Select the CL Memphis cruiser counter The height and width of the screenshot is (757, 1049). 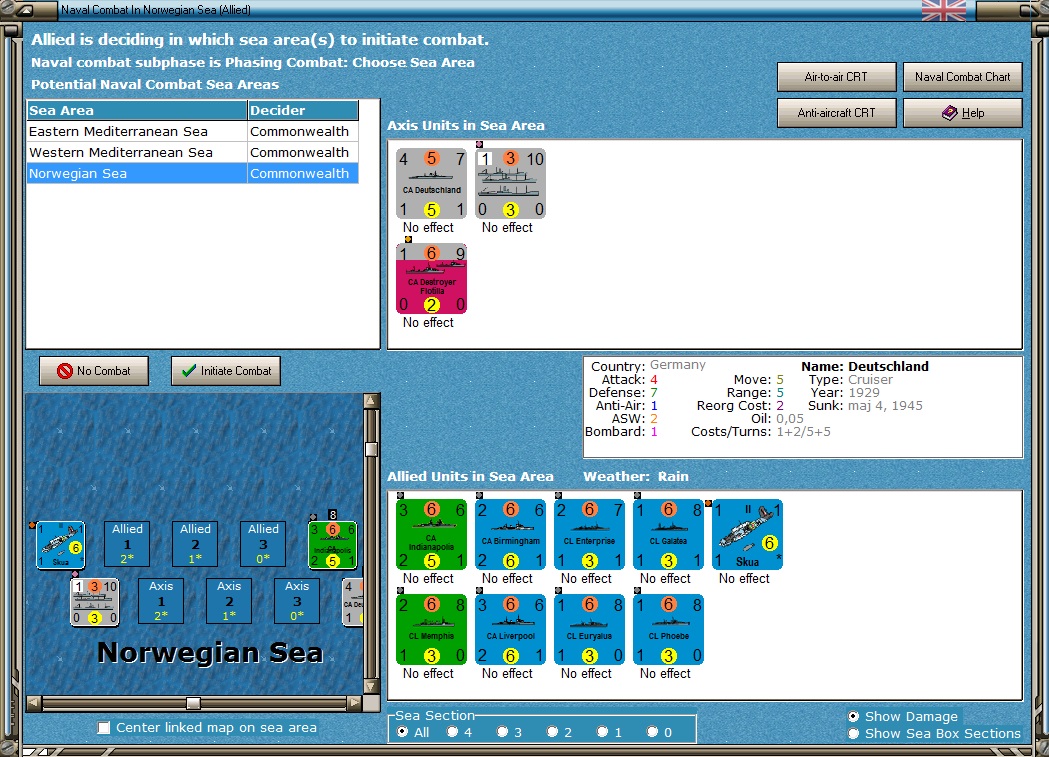point(432,630)
